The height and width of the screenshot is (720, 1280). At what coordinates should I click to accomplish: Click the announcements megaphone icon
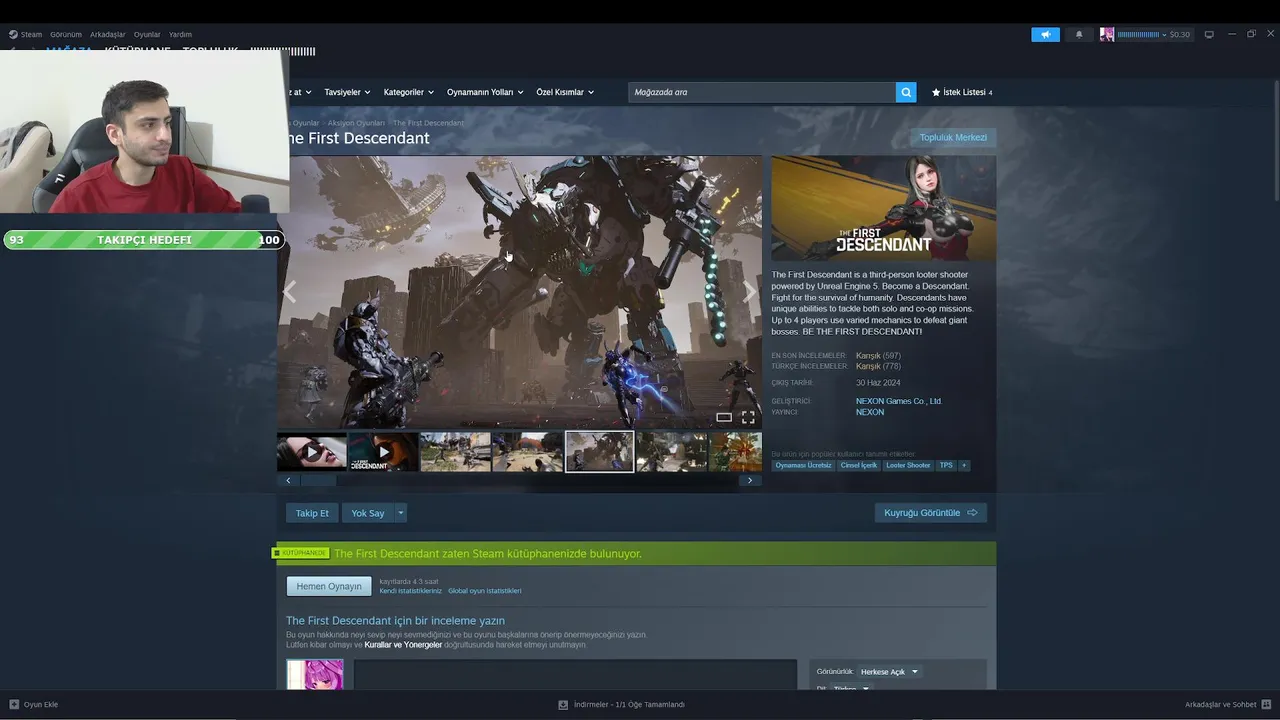(1045, 34)
